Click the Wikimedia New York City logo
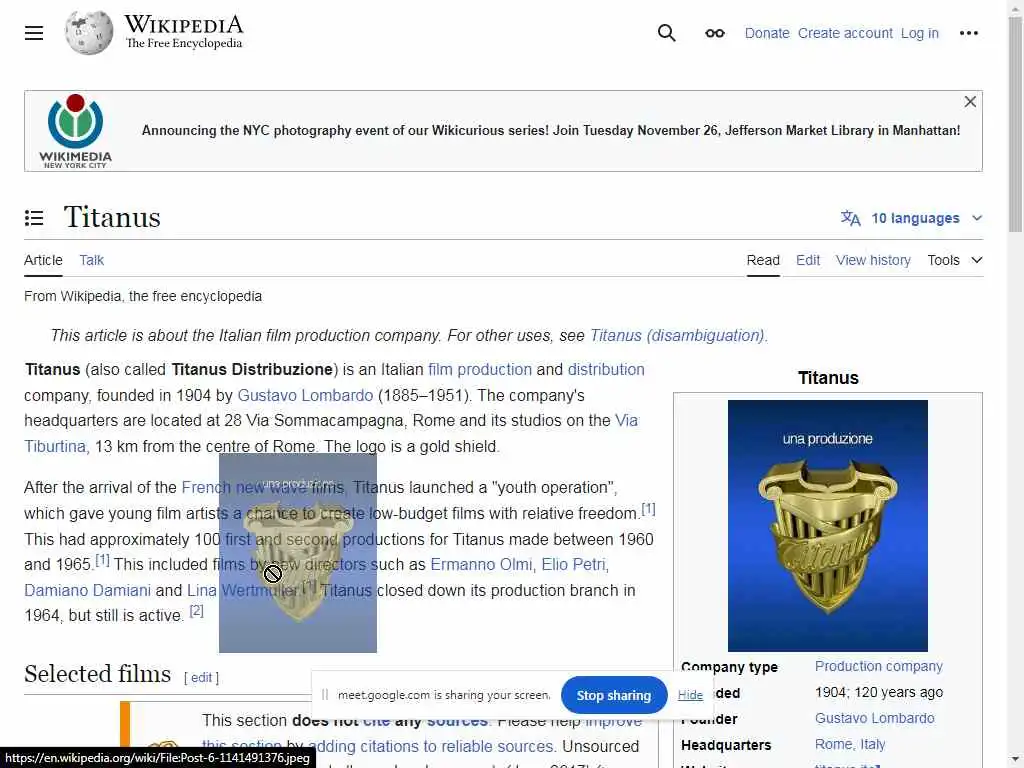This screenshot has height=768, width=1024. pyautogui.click(x=75, y=131)
